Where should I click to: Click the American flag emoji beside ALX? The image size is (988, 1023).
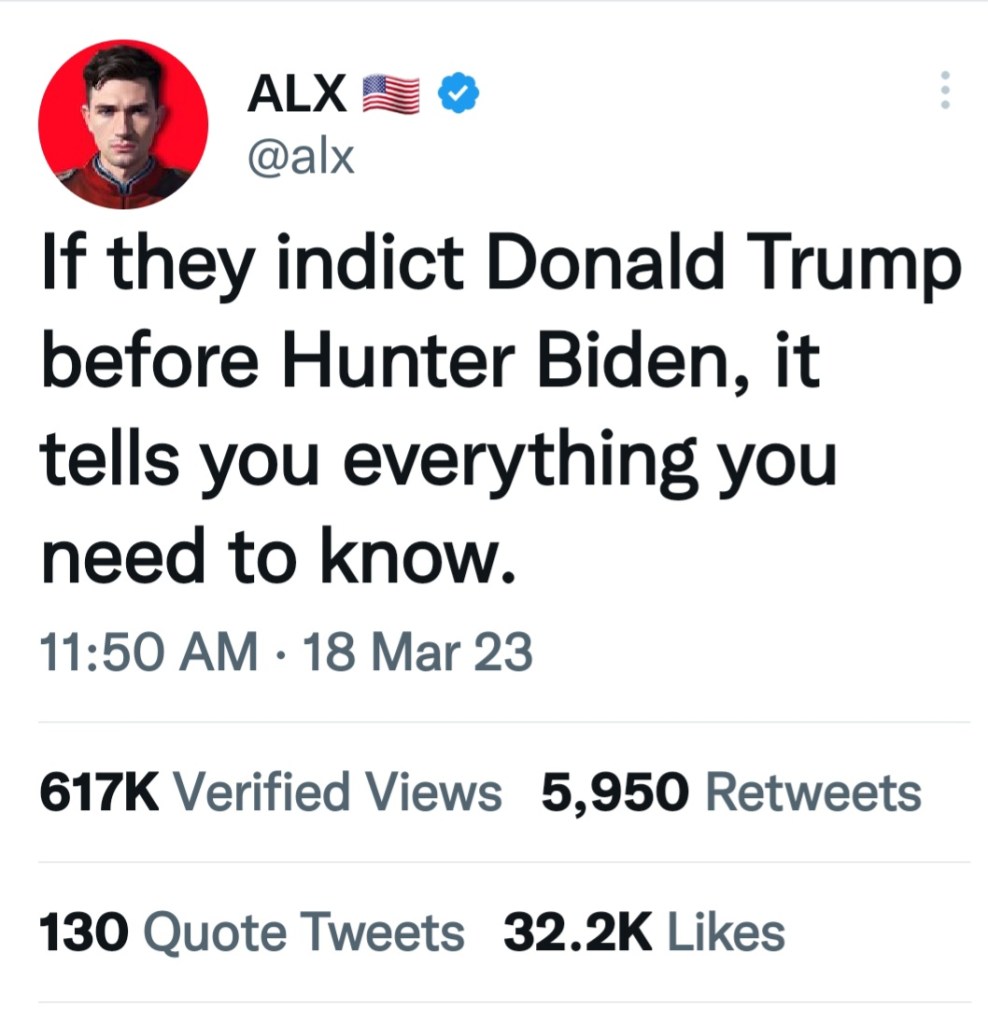pos(390,95)
